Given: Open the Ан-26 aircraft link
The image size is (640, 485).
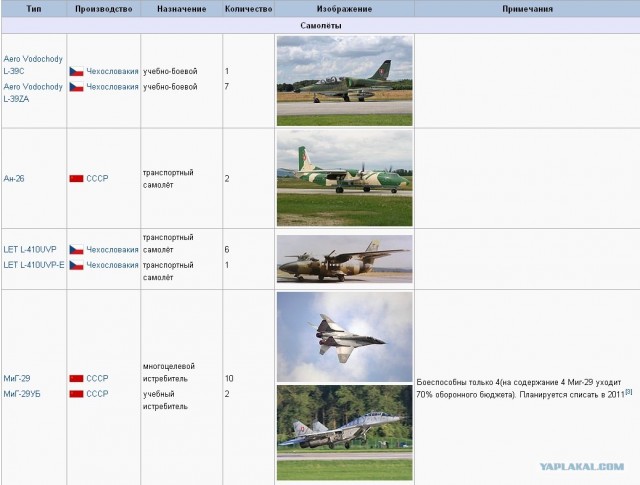Looking at the screenshot, I should (x=14, y=178).
